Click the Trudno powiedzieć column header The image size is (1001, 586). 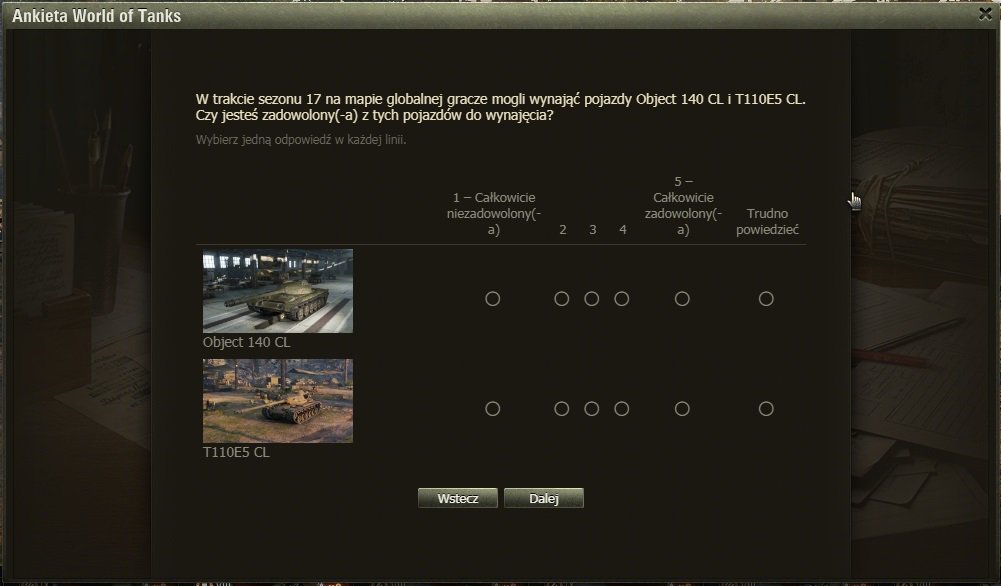[x=767, y=222]
